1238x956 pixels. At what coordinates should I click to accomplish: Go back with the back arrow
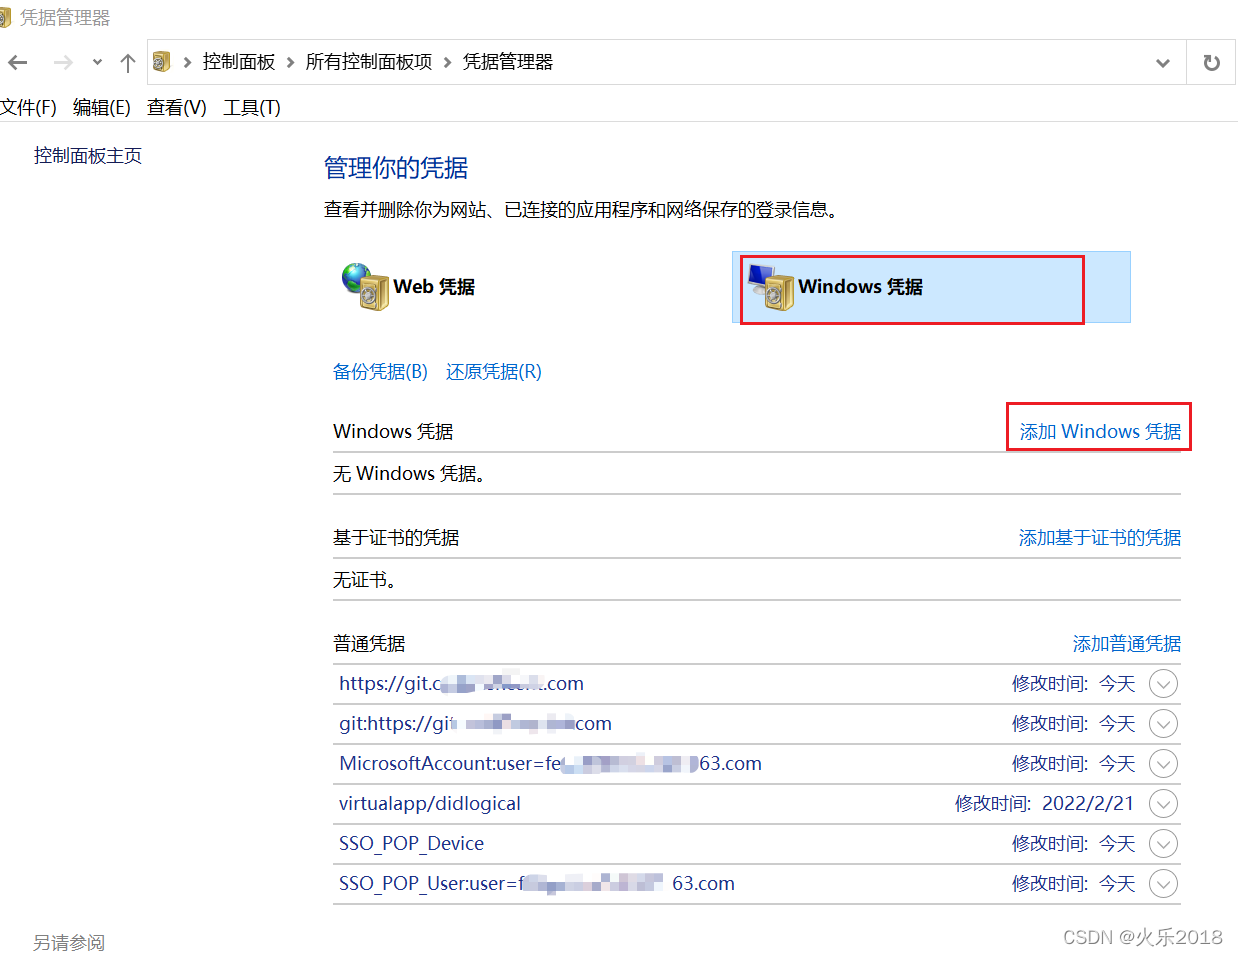point(18,63)
